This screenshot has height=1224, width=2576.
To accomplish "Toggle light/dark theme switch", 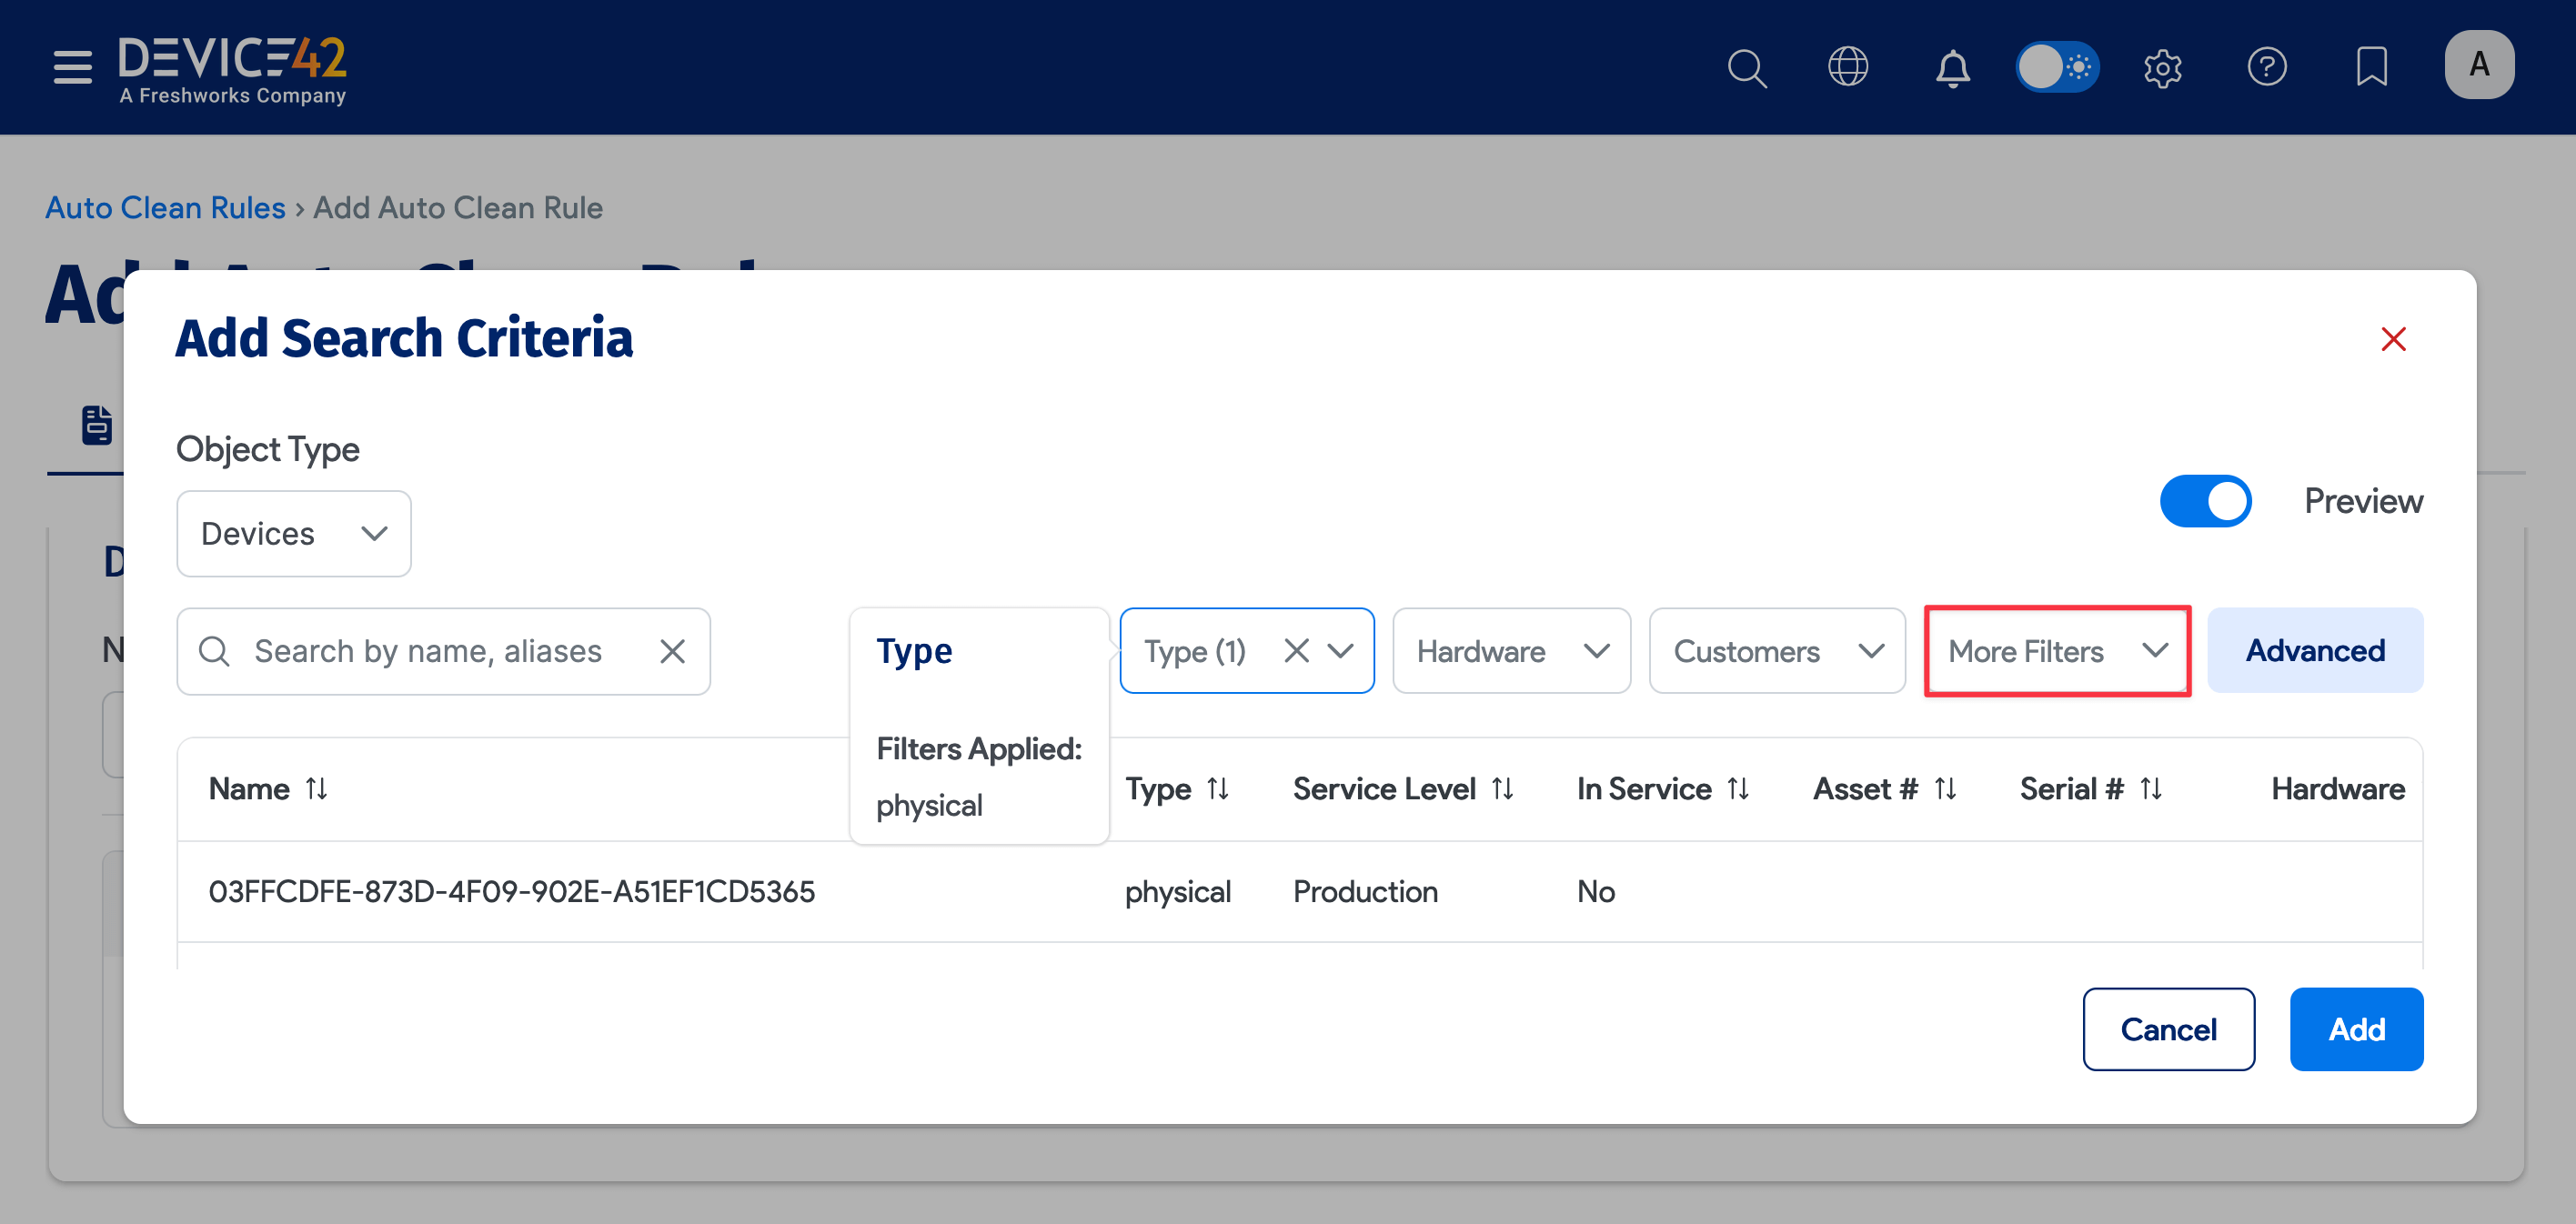I will (2056, 67).
